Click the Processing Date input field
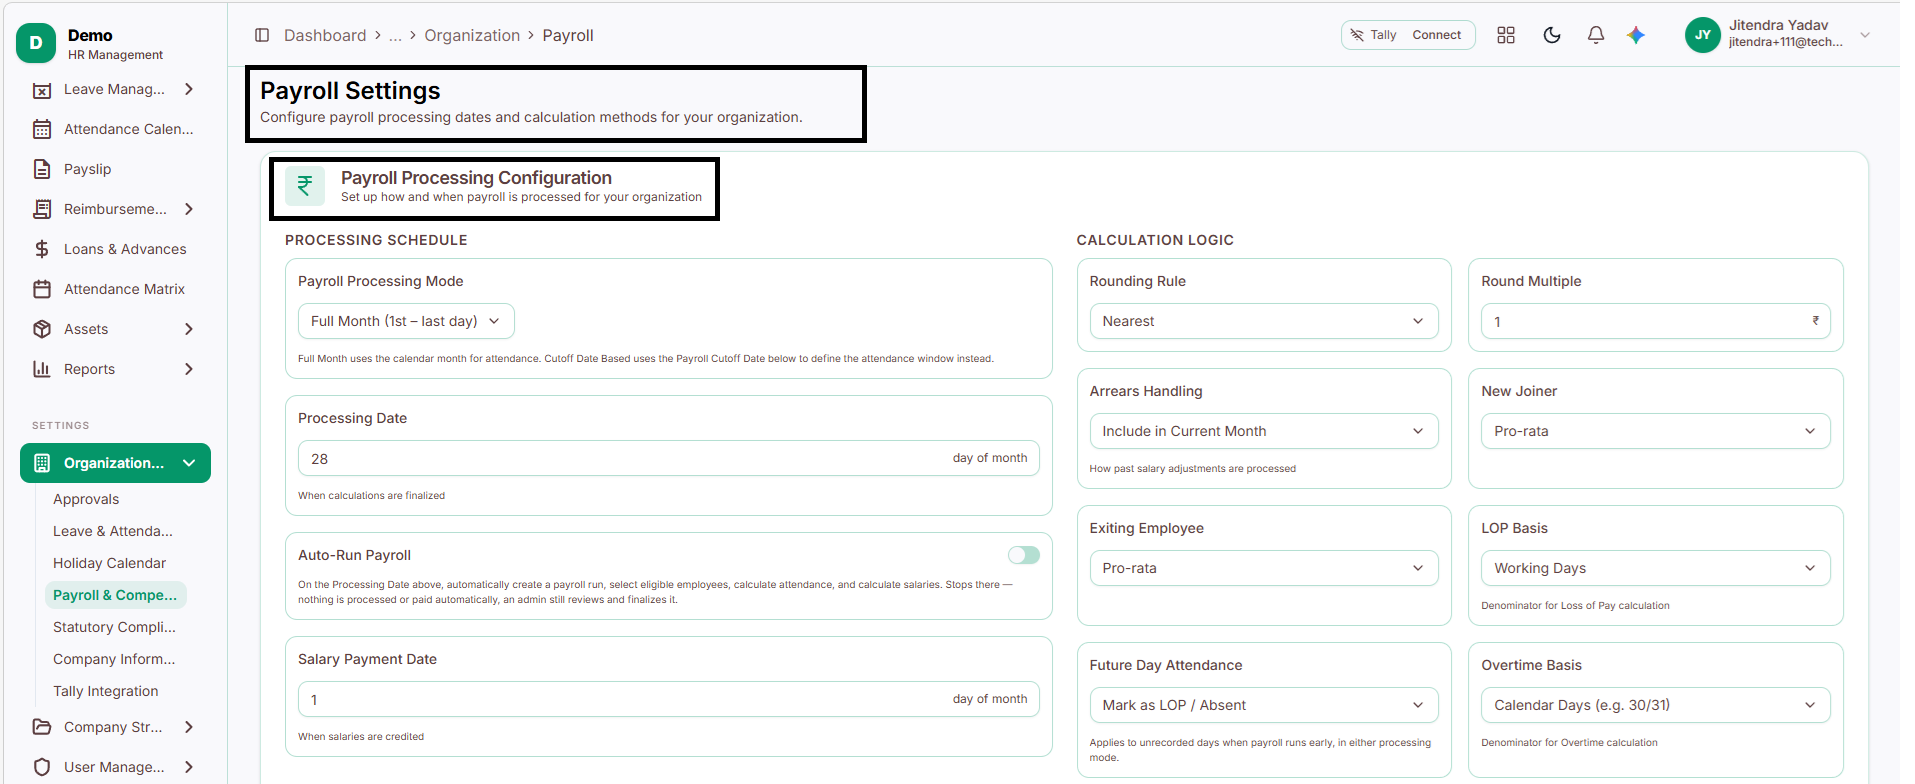Screen dimensions: 1915x784 tap(669, 458)
